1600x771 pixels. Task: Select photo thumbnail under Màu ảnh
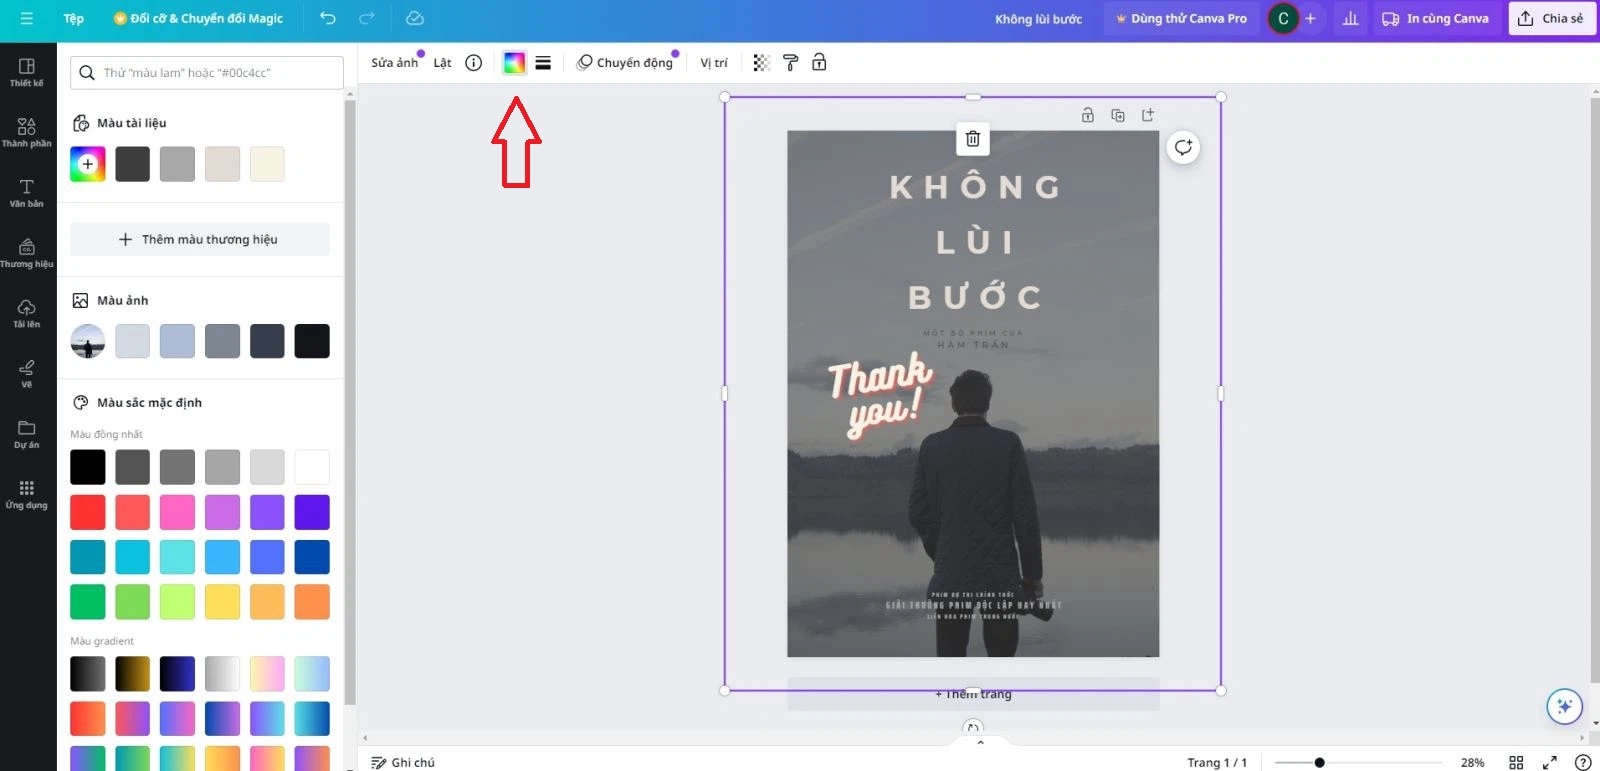point(88,341)
